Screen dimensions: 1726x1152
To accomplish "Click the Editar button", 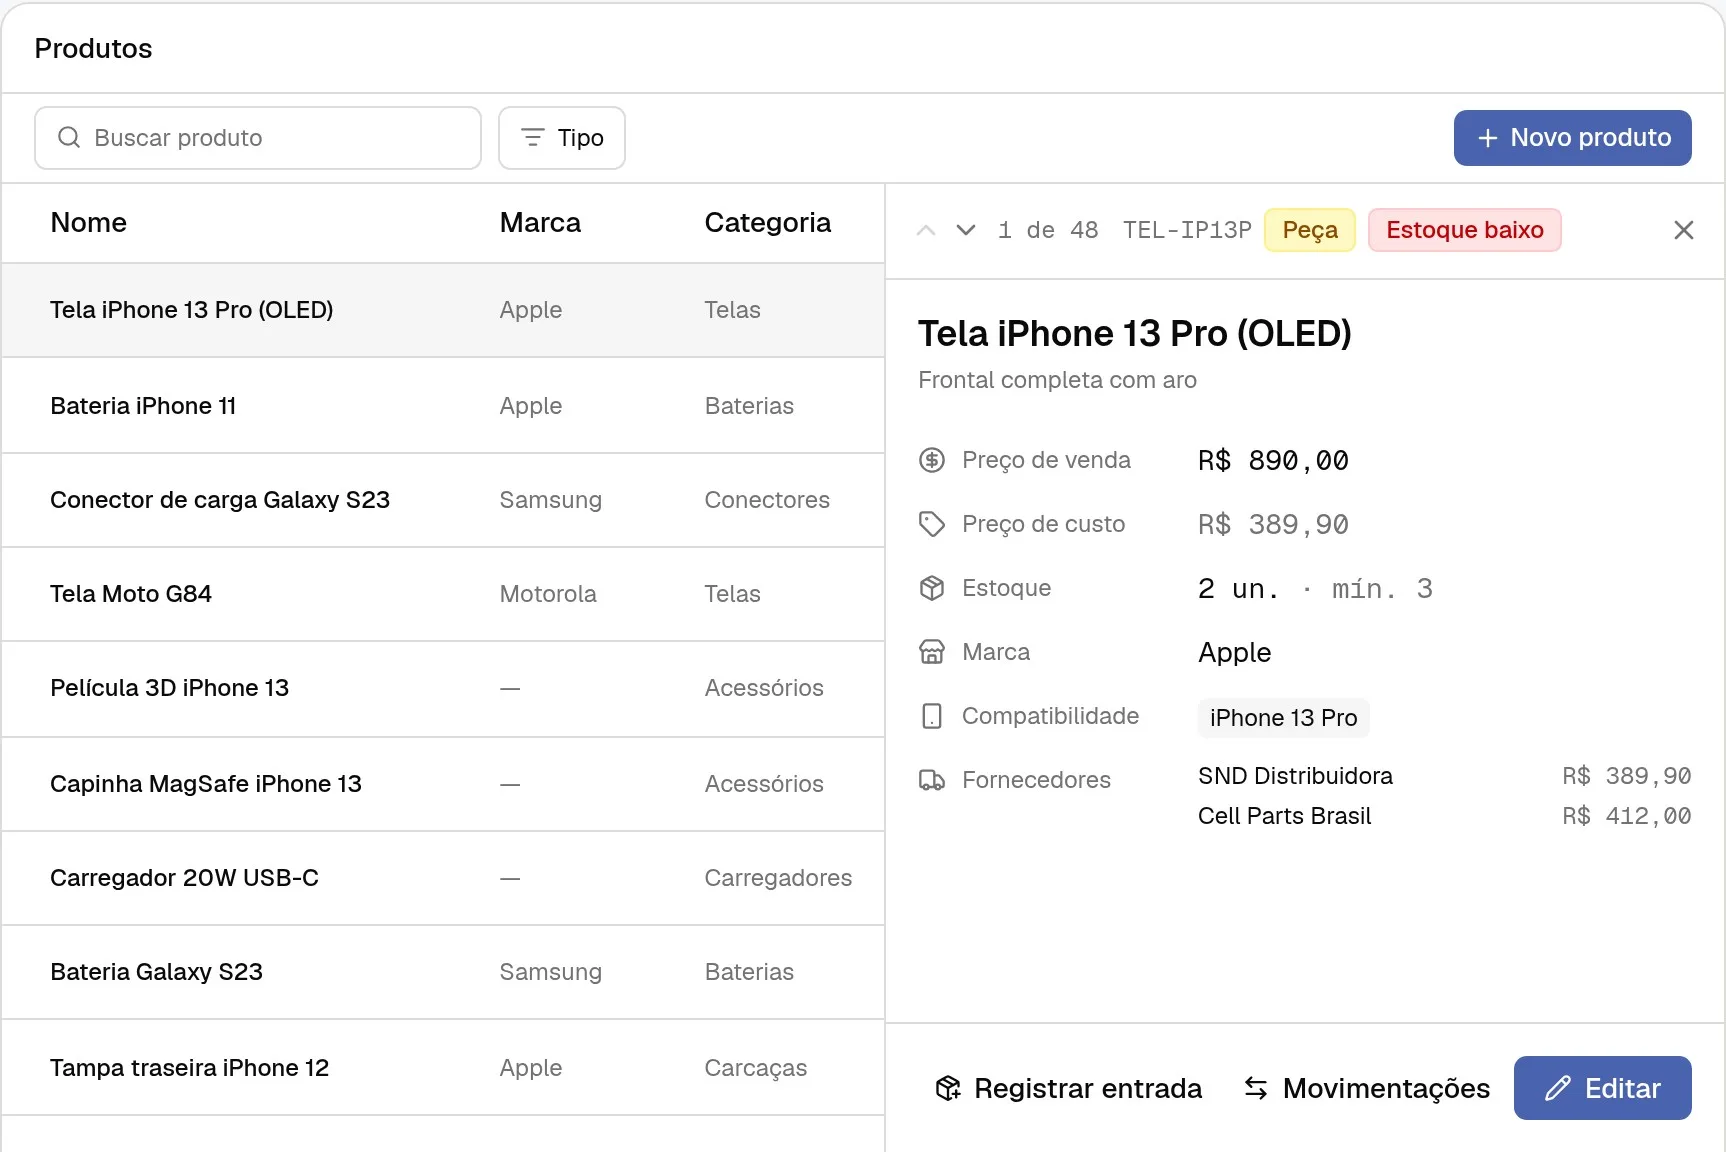I will [x=1603, y=1088].
